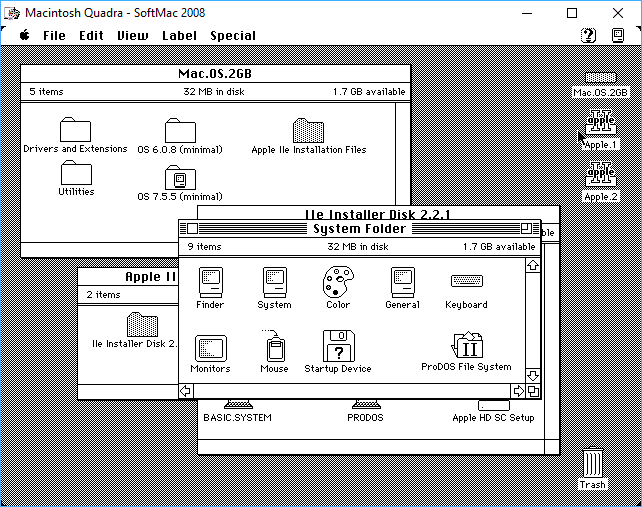Viewport: 642px width, 507px height.
Task: Click the System Folder window close box
Action: pos(192,229)
